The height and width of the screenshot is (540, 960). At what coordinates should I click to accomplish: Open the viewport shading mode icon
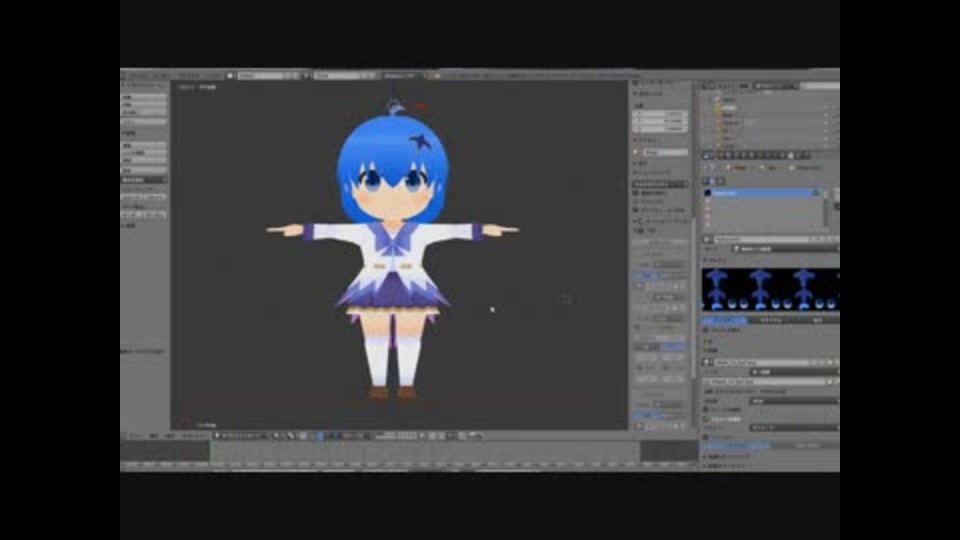pyautogui.click(x=276, y=436)
